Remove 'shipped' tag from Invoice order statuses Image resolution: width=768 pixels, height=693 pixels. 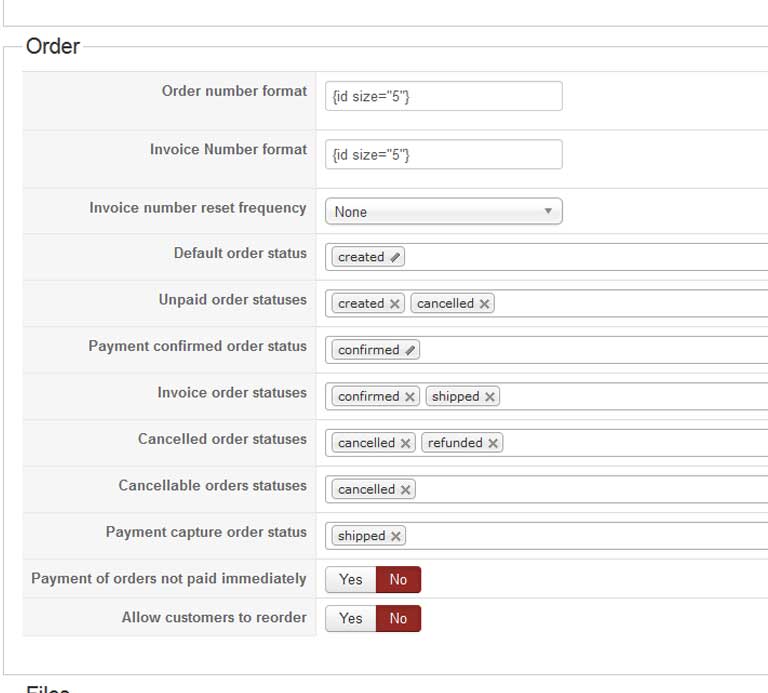click(x=490, y=397)
